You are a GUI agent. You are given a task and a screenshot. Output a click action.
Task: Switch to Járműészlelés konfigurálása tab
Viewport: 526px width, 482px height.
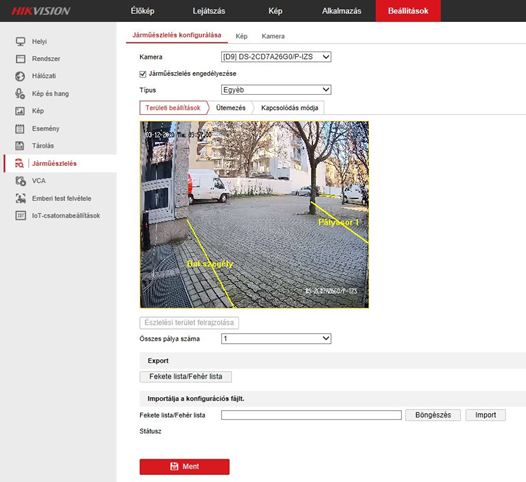point(177,35)
